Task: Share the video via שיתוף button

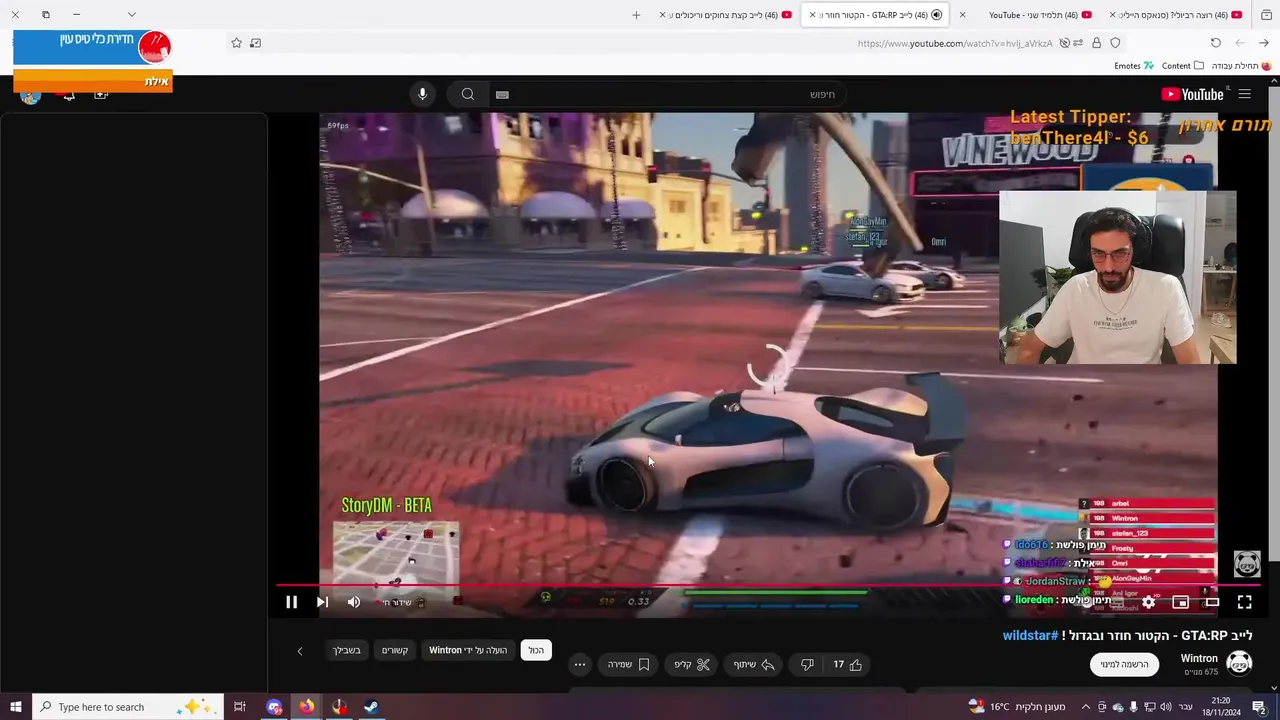Action: pyautogui.click(x=754, y=664)
